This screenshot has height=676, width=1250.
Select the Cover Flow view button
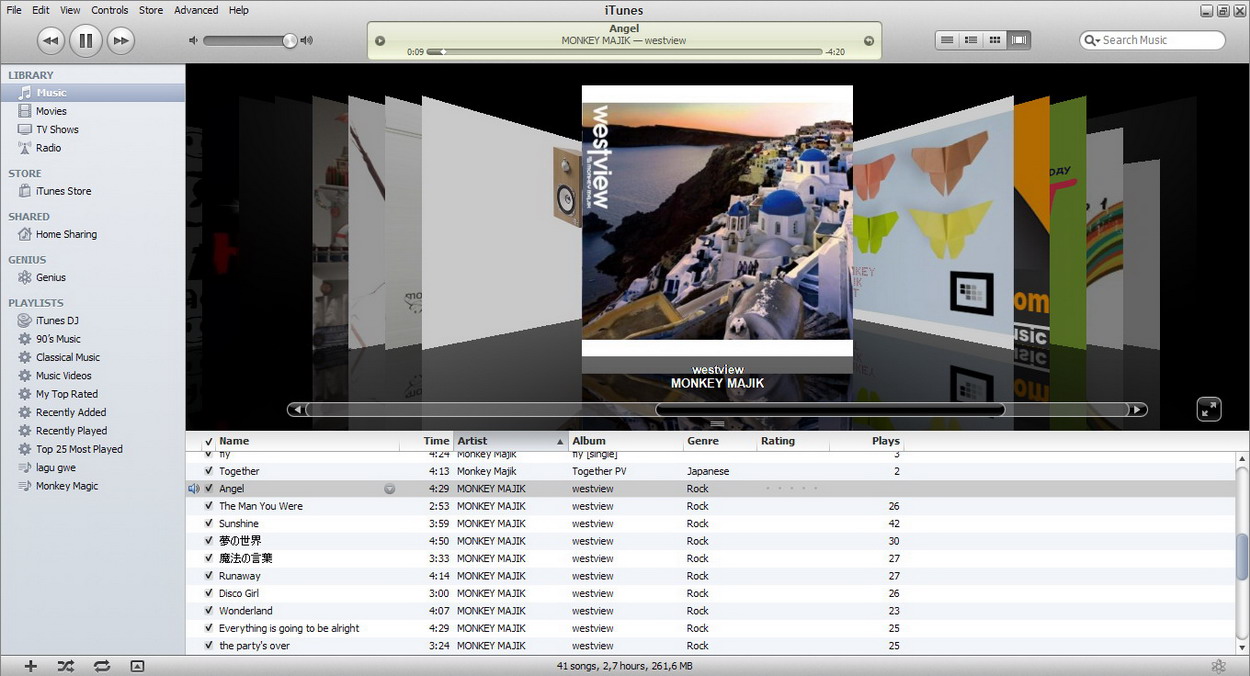click(1019, 40)
